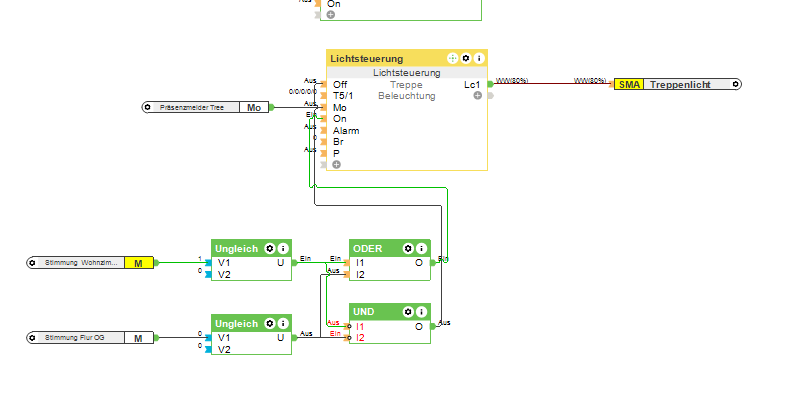Click input I2 of the ODER block
The image size is (793, 420).
click(360, 275)
